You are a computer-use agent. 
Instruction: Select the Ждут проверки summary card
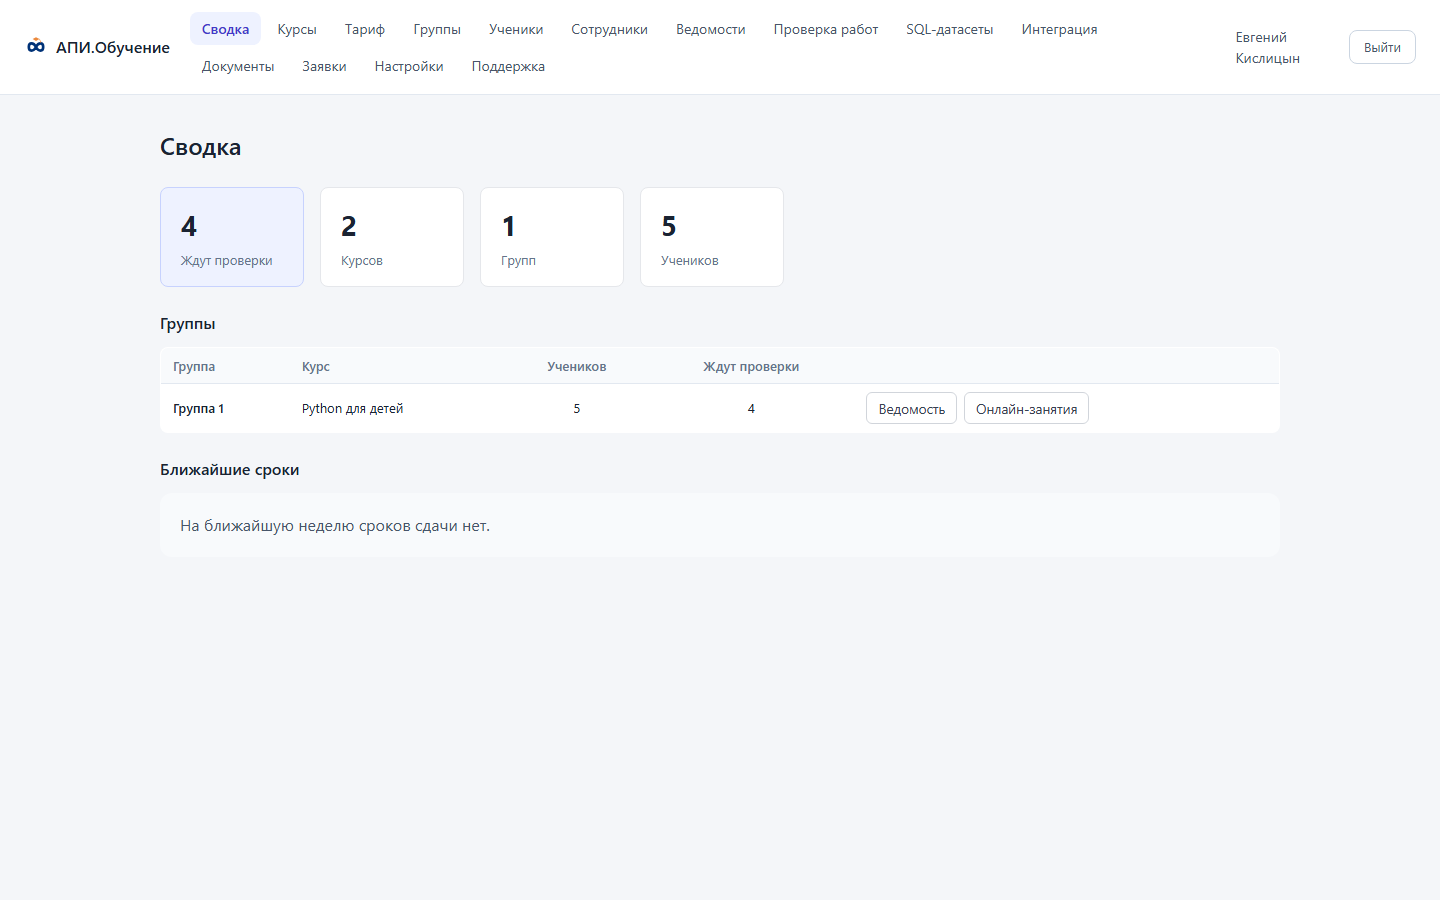coord(232,237)
